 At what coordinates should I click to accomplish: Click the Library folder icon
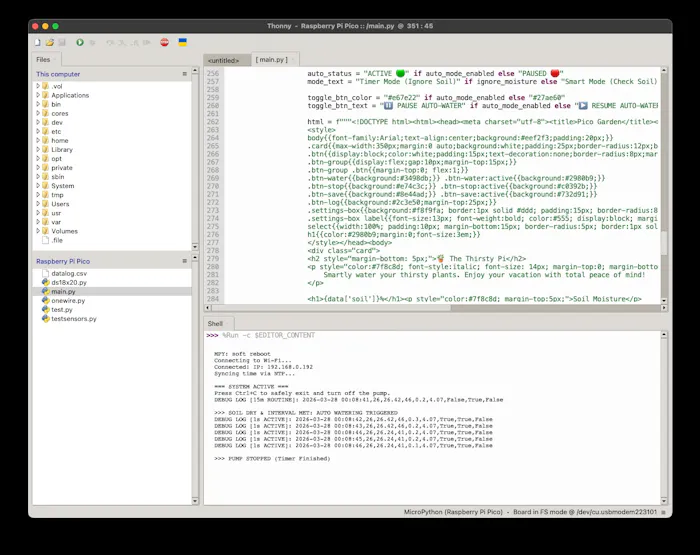[46, 150]
